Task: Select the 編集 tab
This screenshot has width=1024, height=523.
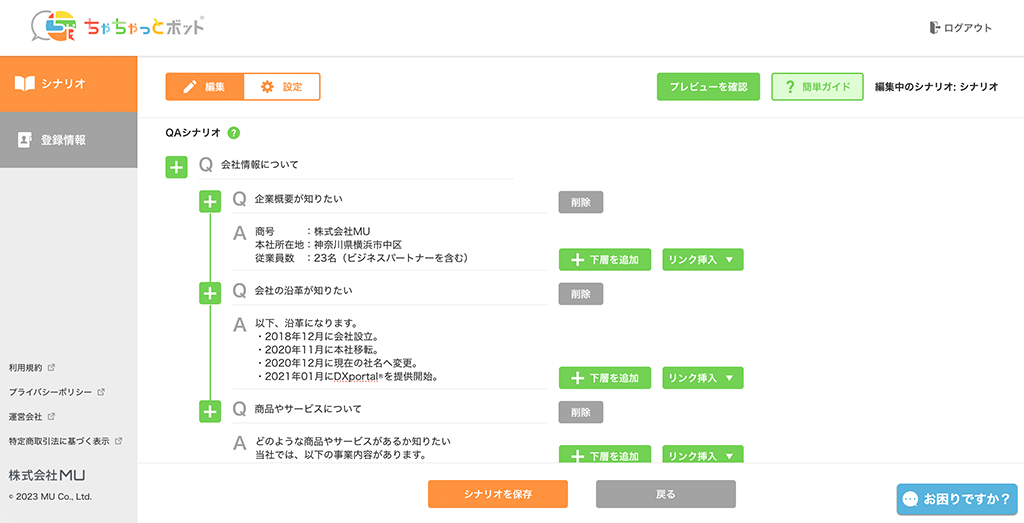Action: click(205, 87)
